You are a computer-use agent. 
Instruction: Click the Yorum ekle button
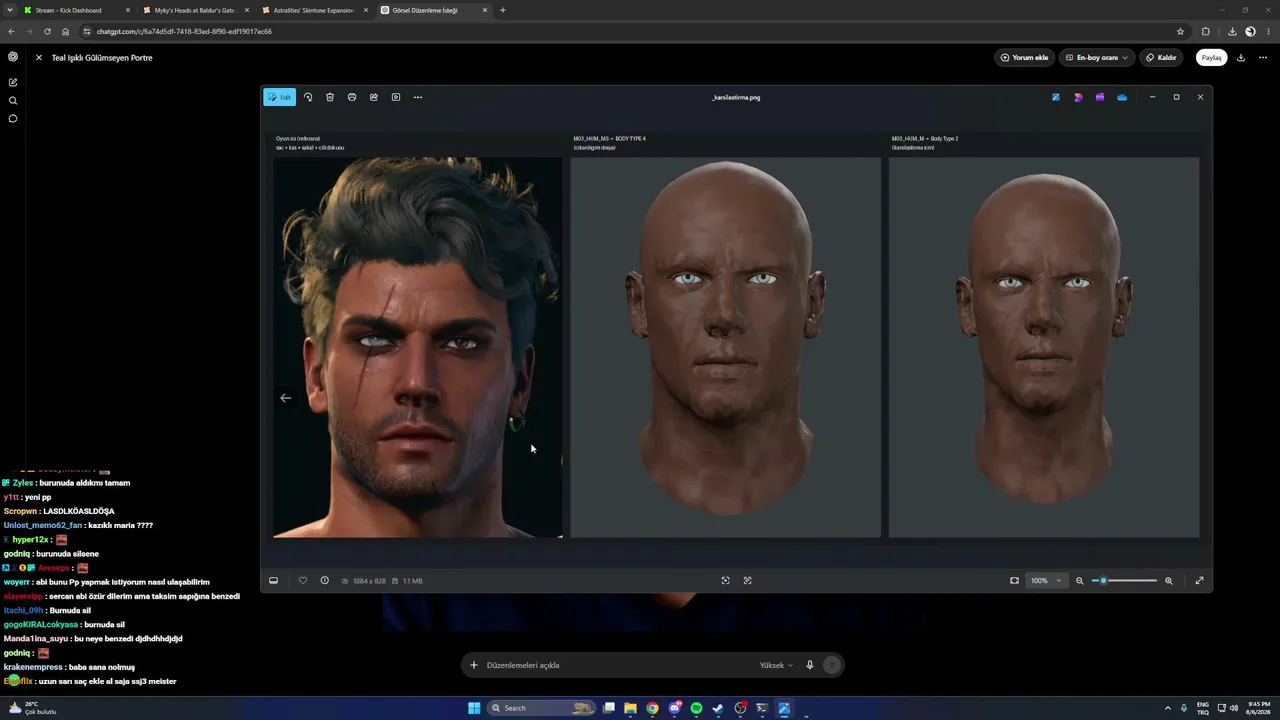click(1025, 58)
